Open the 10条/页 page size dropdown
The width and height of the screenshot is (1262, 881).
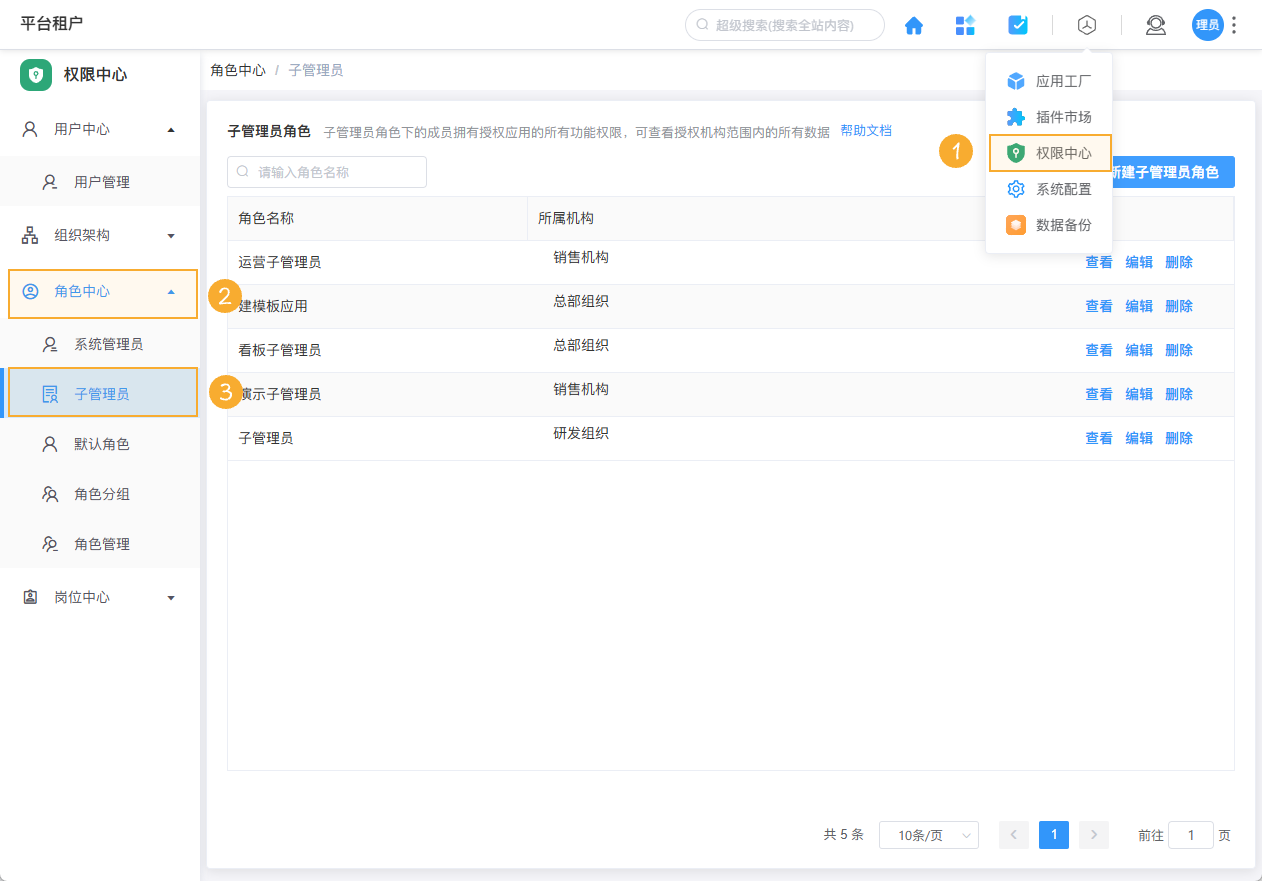[x=928, y=834]
